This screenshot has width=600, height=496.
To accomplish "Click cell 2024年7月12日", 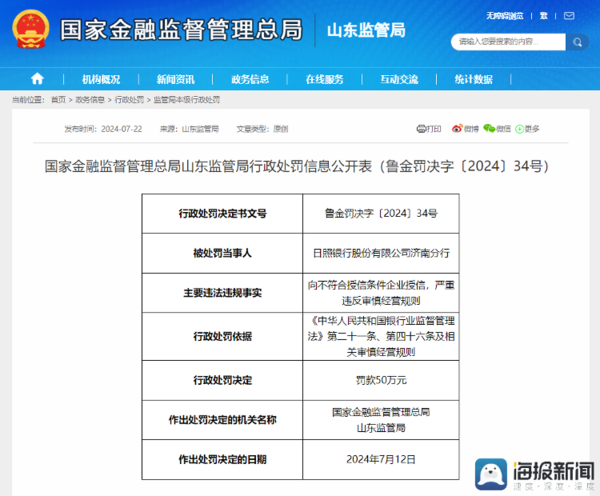I will pos(381,459).
